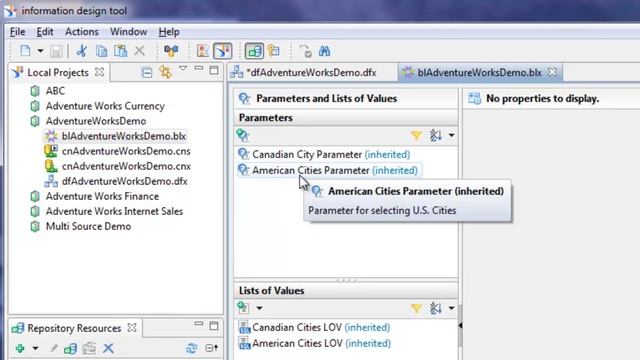Viewport: 640px width, 360px height.
Task: Open the File menu
Action: pyautogui.click(x=18, y=32)
